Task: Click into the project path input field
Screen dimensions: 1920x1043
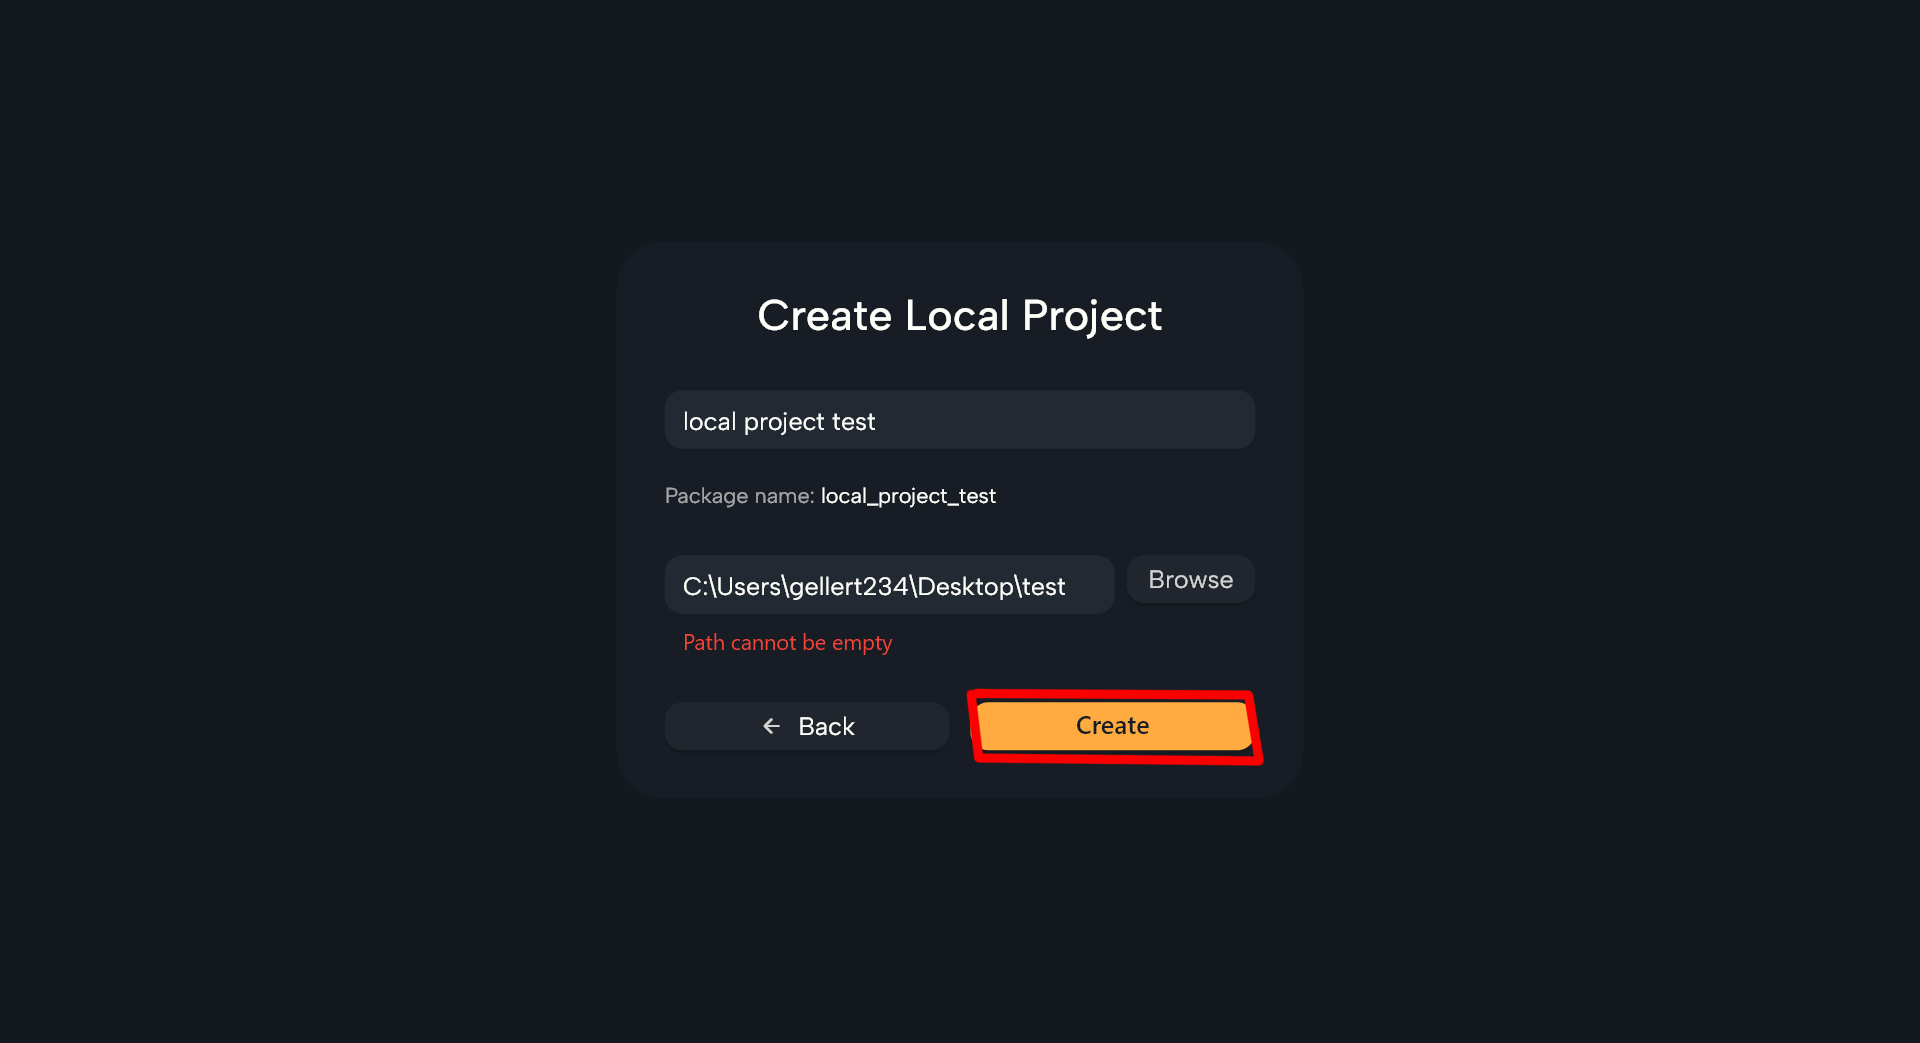Action: 889,585
